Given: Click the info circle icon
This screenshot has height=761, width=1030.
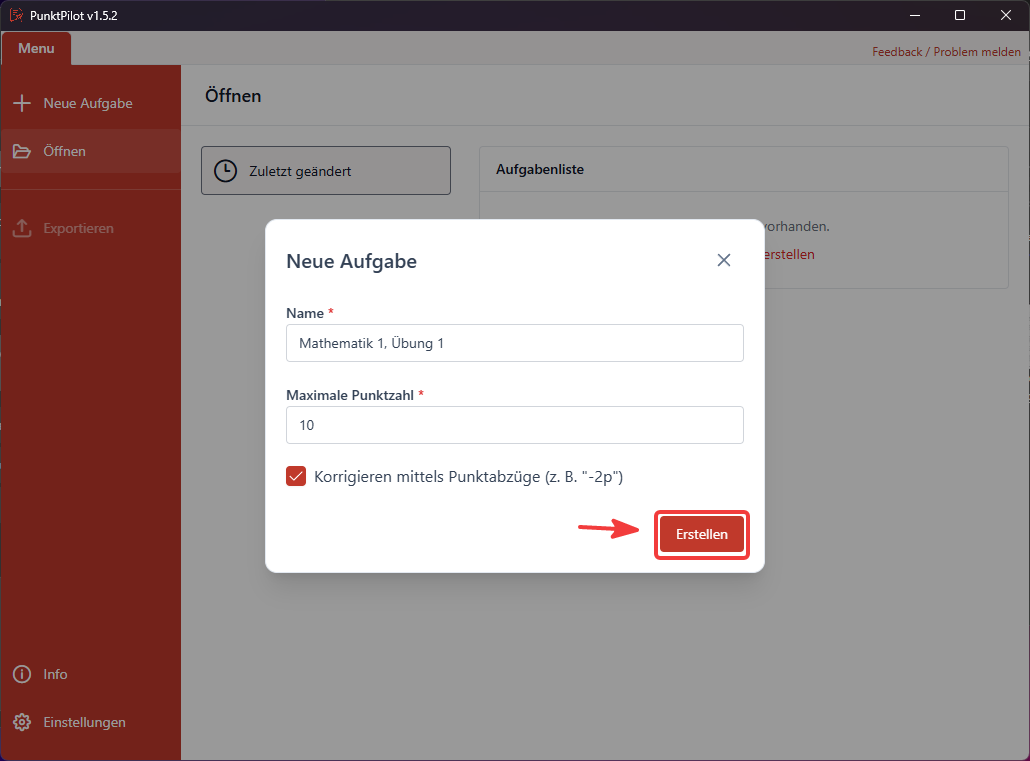Looking at the screenshot, I should (x=22, y=674).
